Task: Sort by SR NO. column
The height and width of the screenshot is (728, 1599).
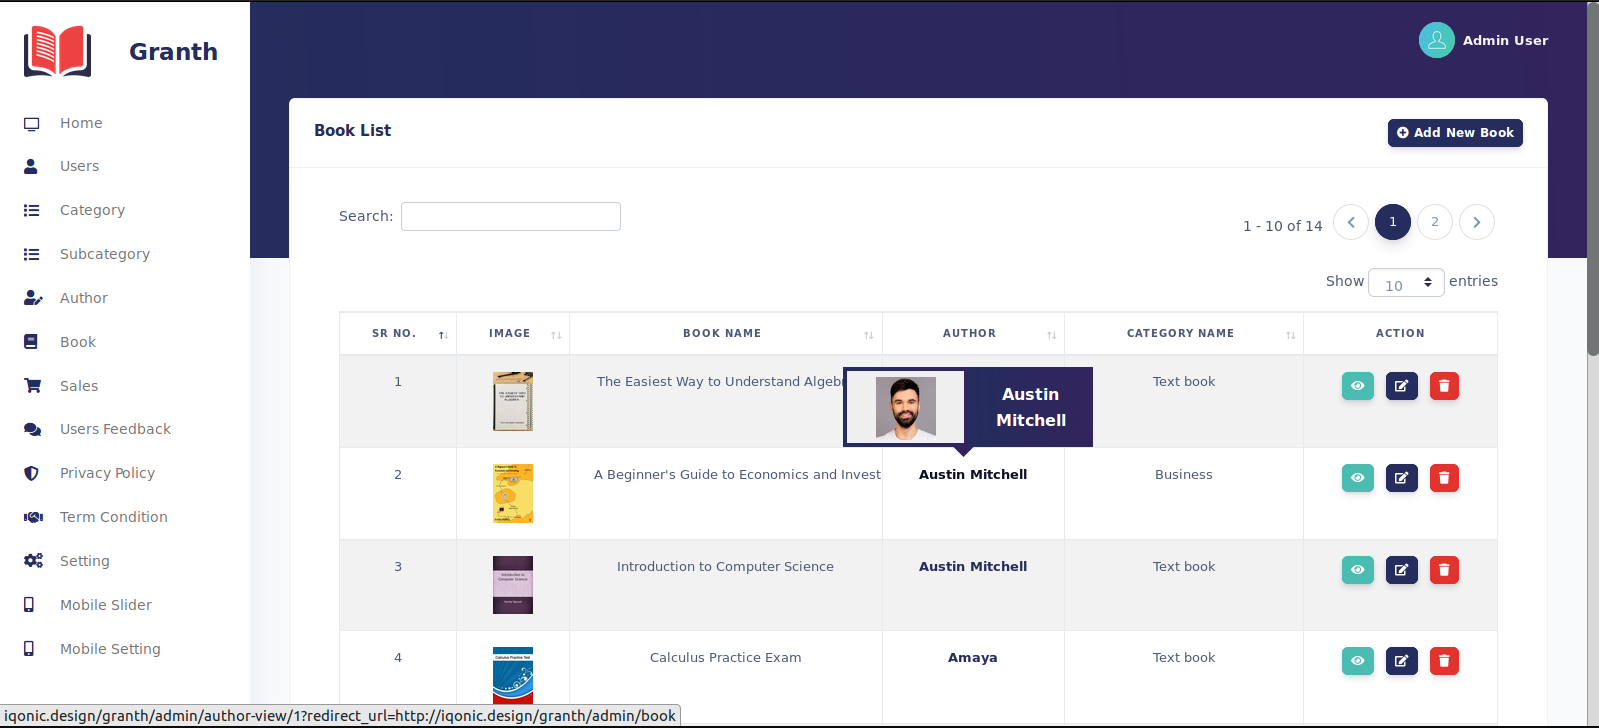Action: coord(398,334)
